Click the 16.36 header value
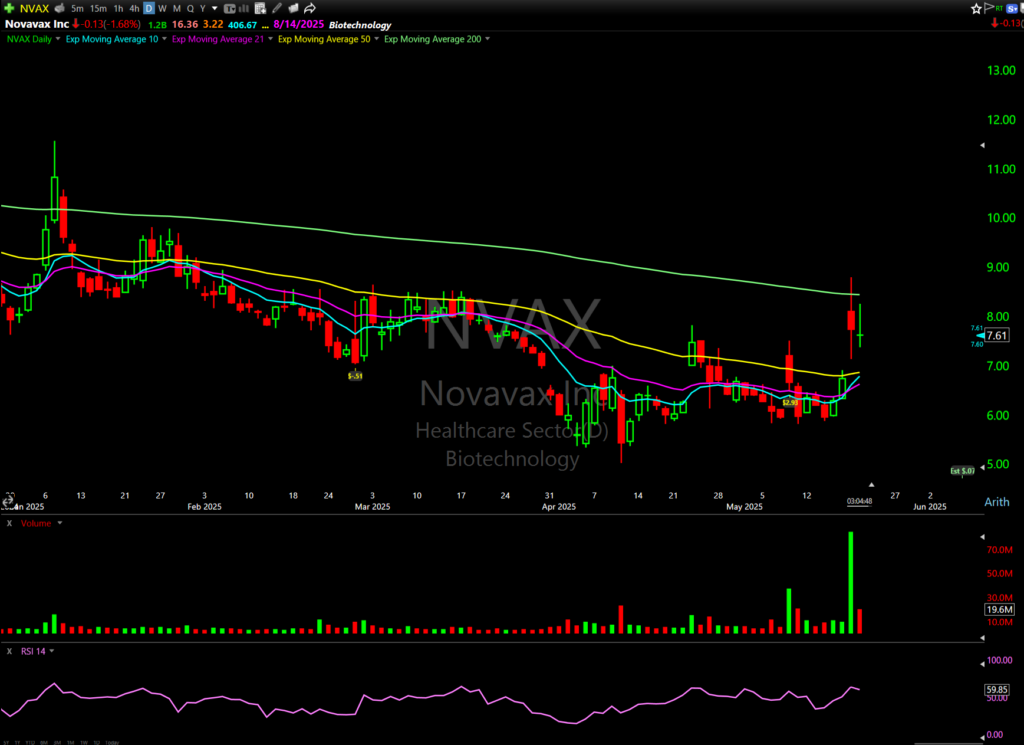This screenshot has width=1024, height=745. point(185,24)
